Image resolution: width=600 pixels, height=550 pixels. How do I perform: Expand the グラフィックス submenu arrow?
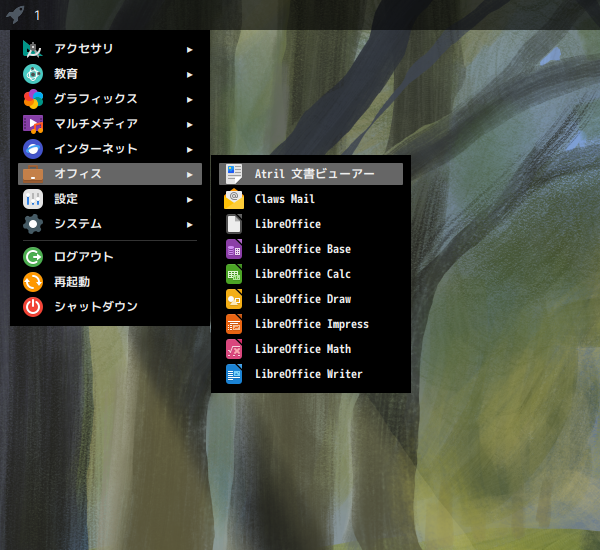pos(189,100)
